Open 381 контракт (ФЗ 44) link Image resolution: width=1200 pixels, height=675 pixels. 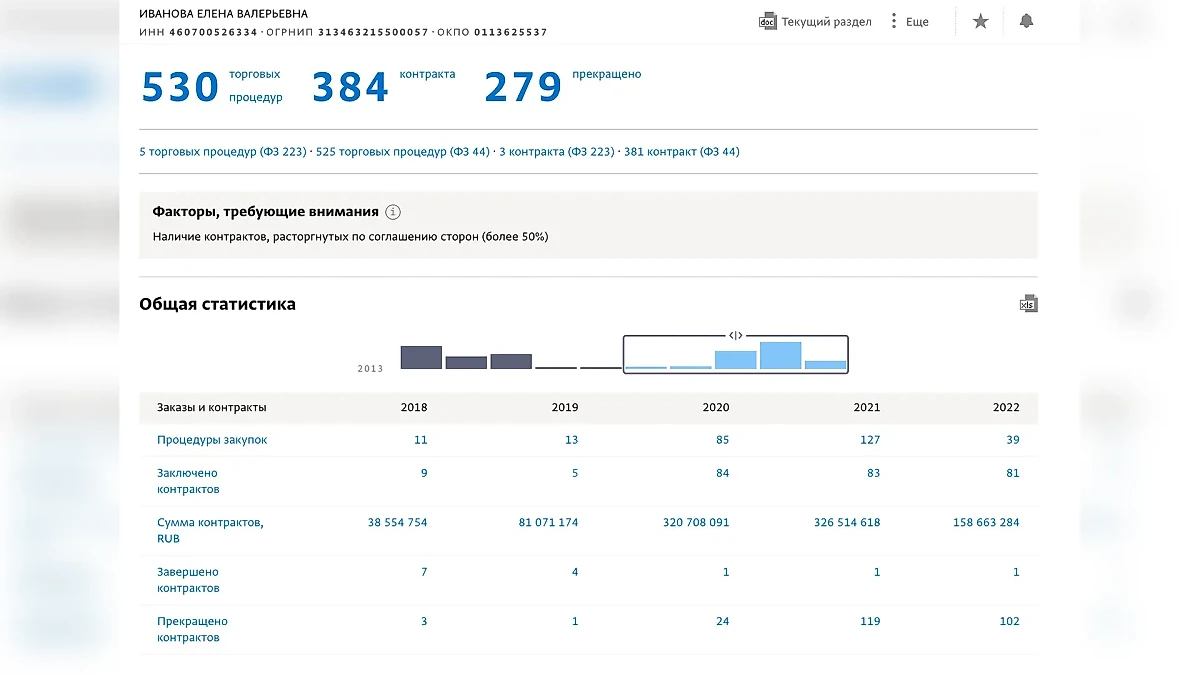[x=681, y=152]
